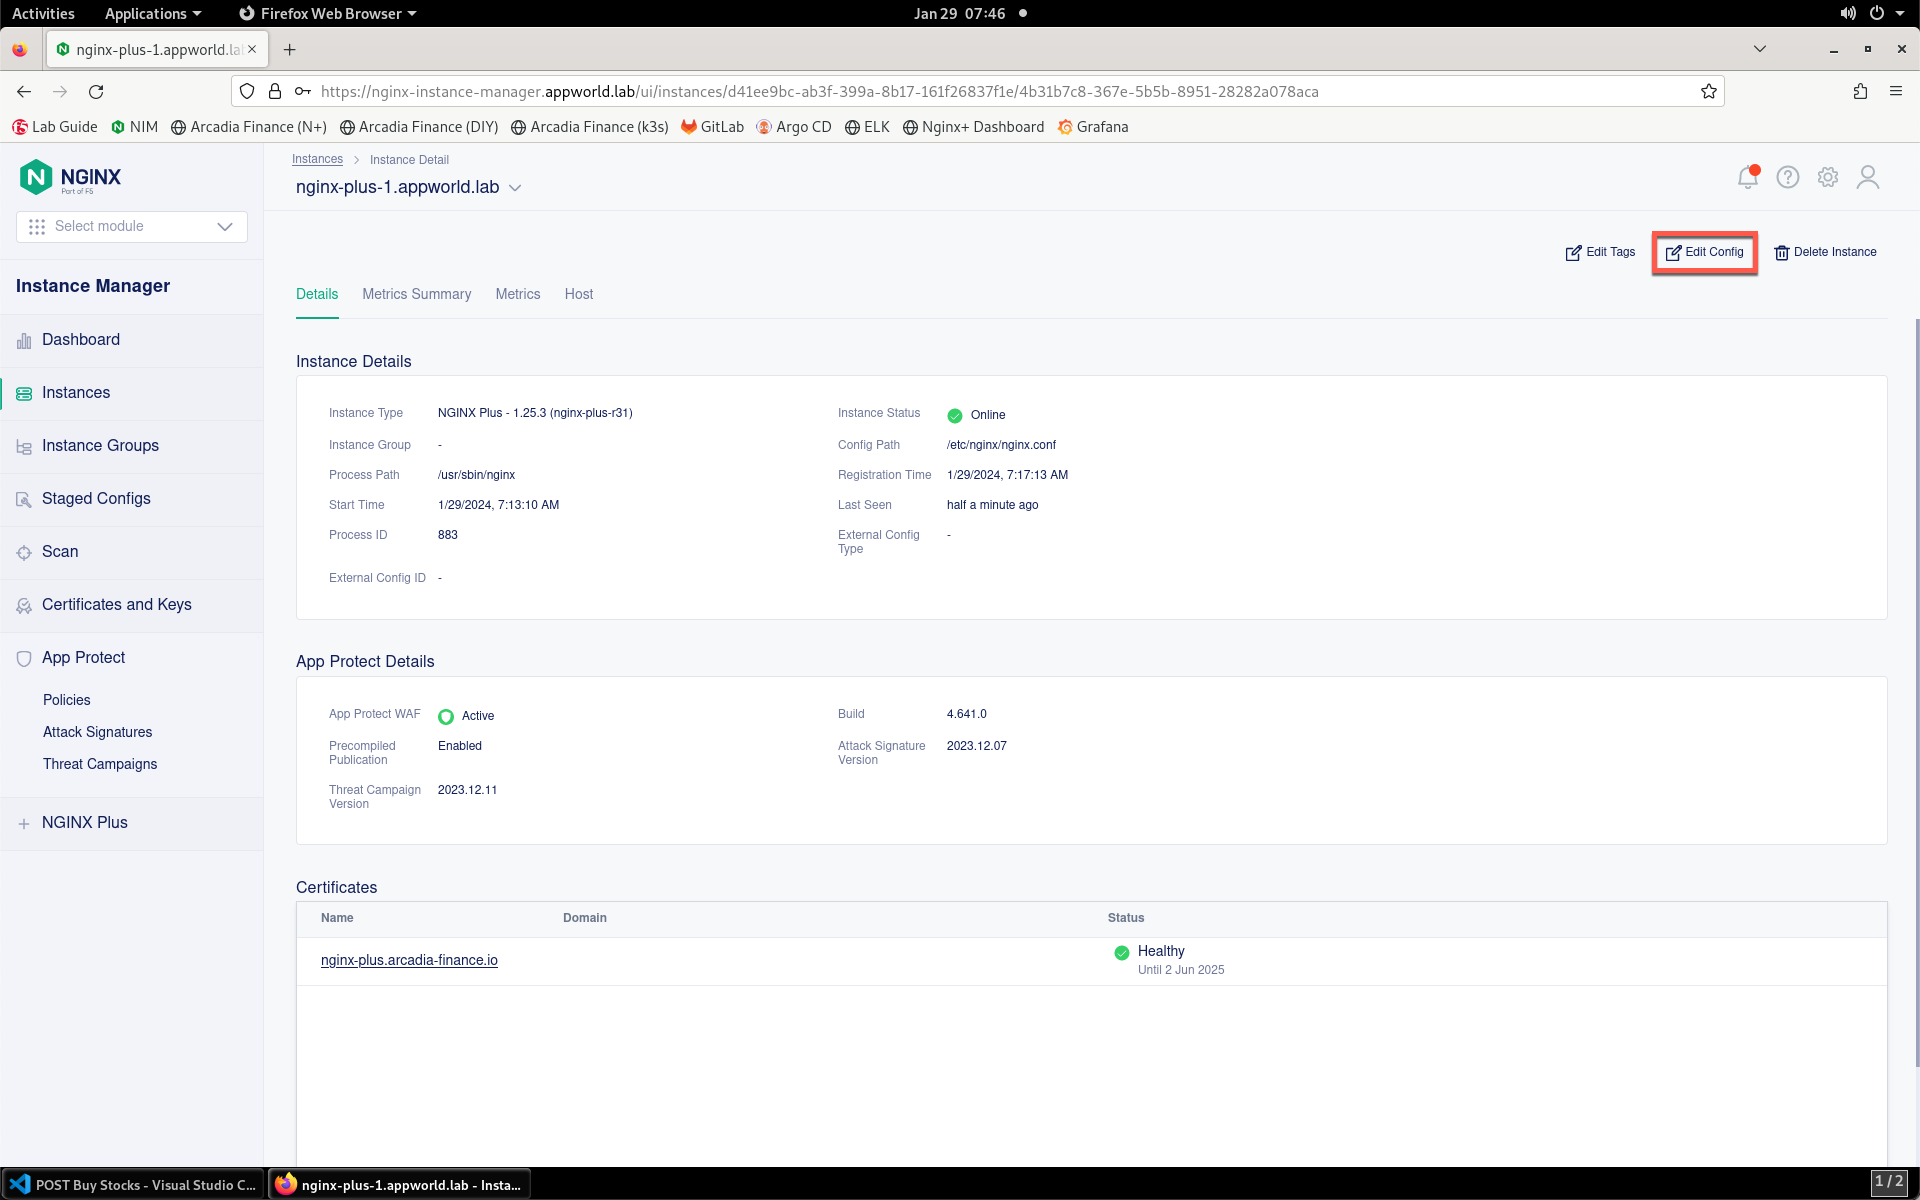The image size is (1920, 1200).
Task: Click the Config Path /etc/nginx/nginx.conf value
Action: pos(1001,445)
